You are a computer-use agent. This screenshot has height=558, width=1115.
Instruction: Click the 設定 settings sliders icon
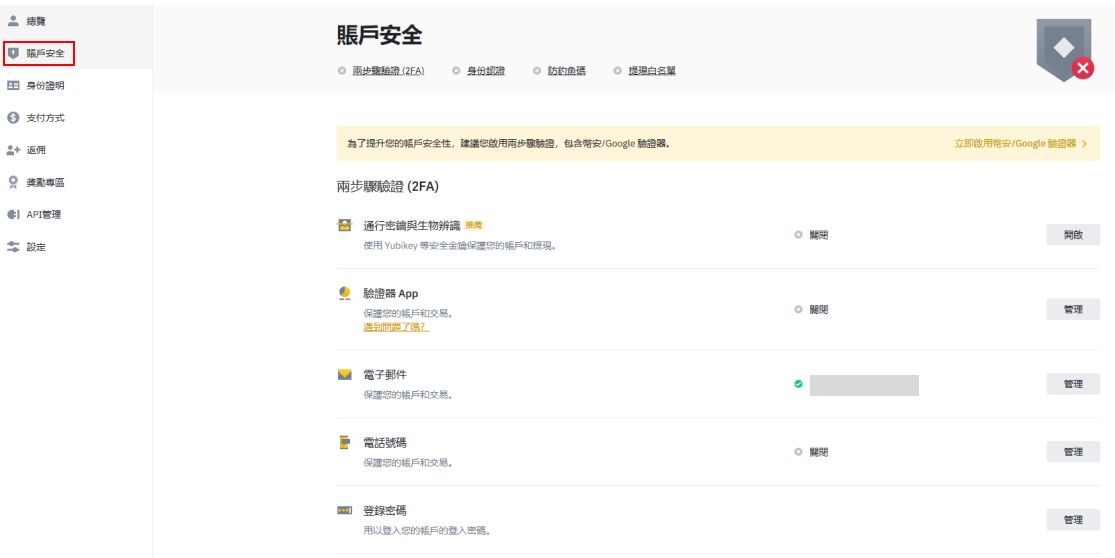pyautogui.click(x=13, y=247)
